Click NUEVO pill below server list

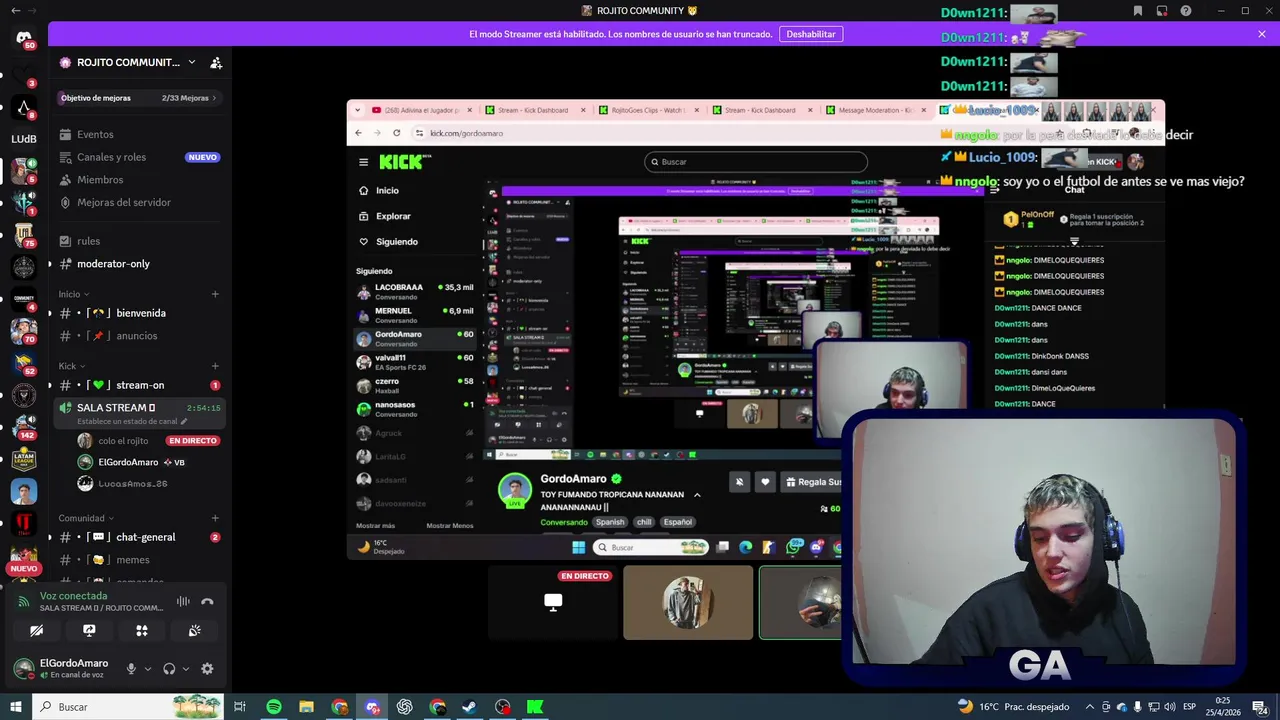coord(24,568)
